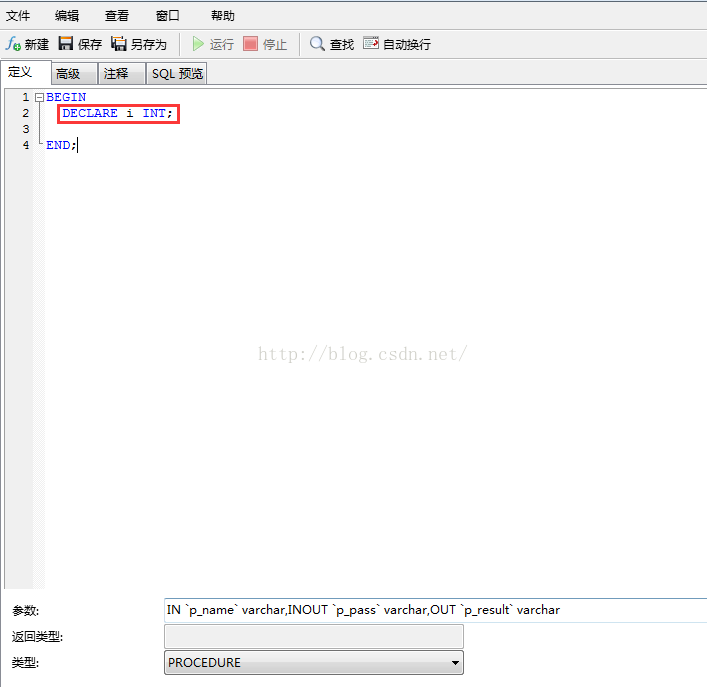
Task: Switch to the 定义 (Definition) tab
Action: [26, 72]
